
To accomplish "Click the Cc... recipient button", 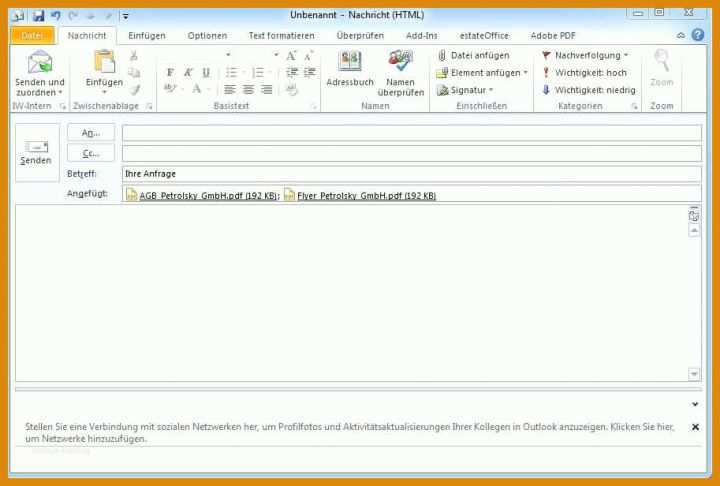I will [x=91, y=153].
